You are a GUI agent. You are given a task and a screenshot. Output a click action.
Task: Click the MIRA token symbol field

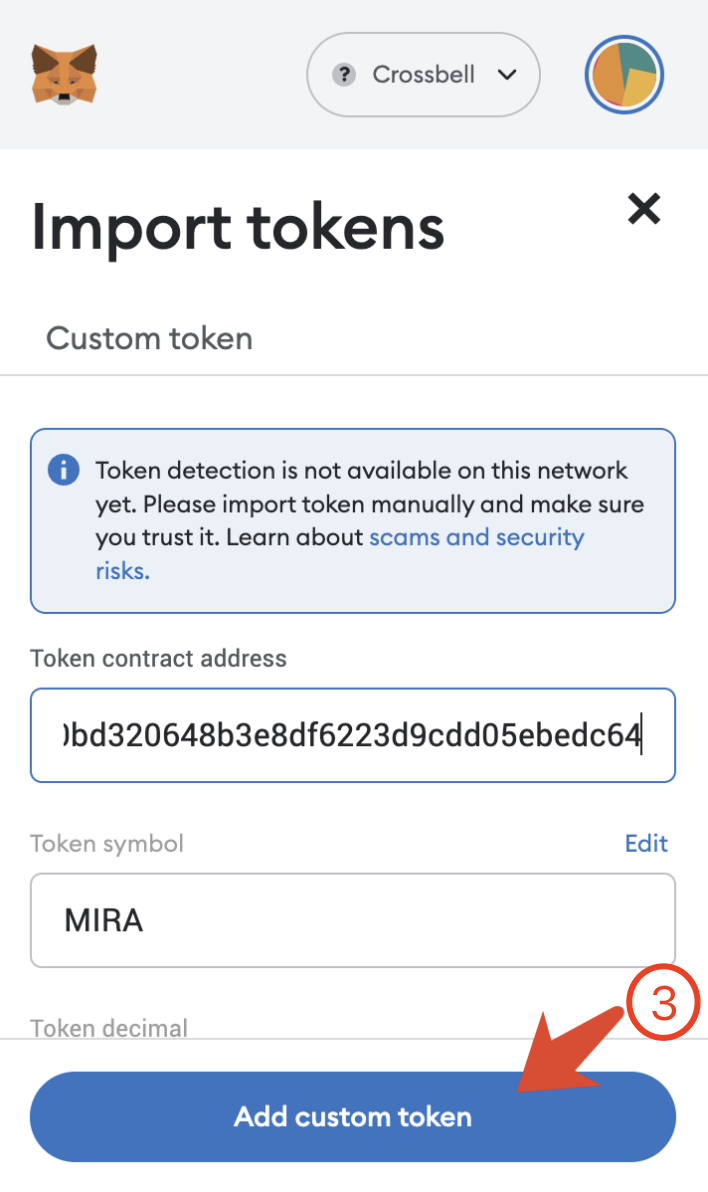(x=352, y=921)
